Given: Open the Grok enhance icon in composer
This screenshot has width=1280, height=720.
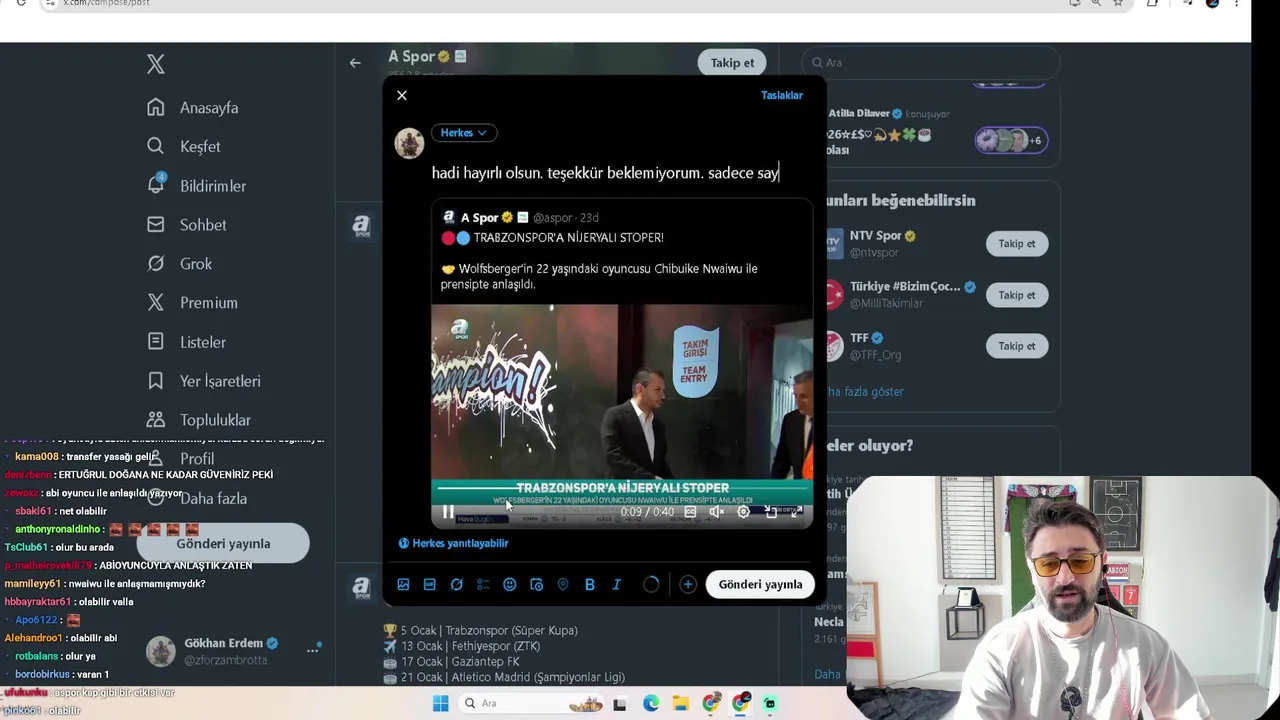Looking at the screenshot, I should [456, 584].
